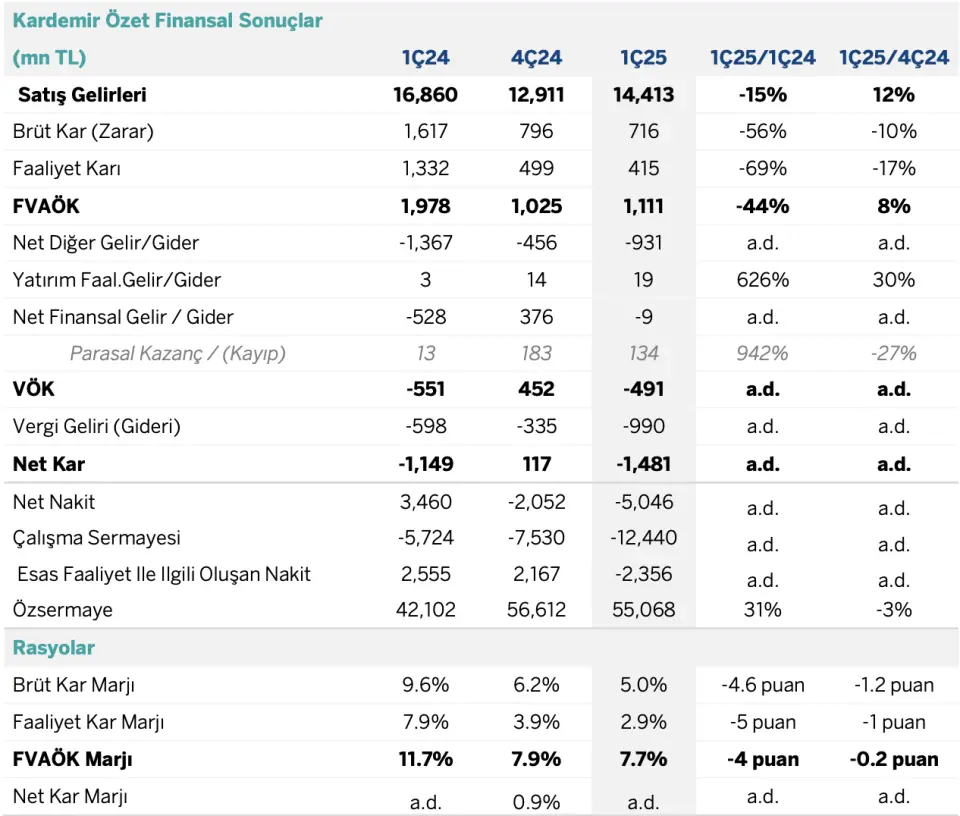Click the FVAÖK change -44%
960x816 pixels.
pos(763,206)
